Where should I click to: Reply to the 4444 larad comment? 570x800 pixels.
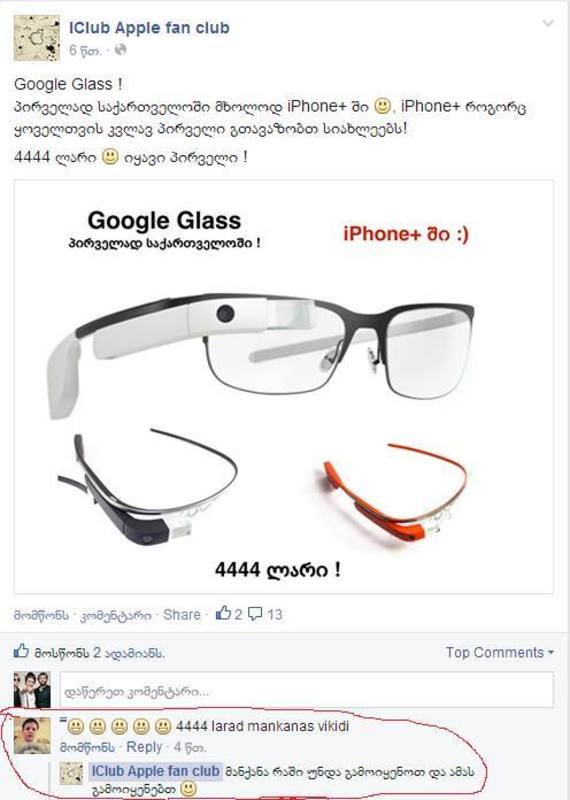pos(144,747)
